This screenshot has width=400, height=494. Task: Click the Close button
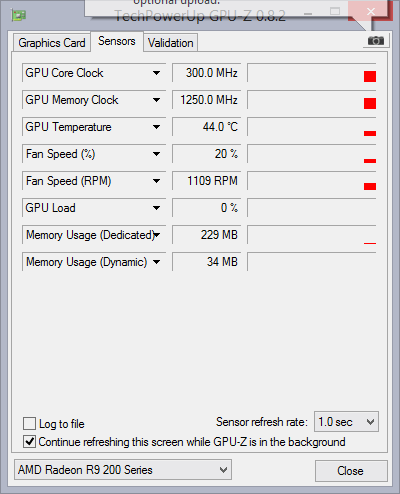[x=351, y=471]
